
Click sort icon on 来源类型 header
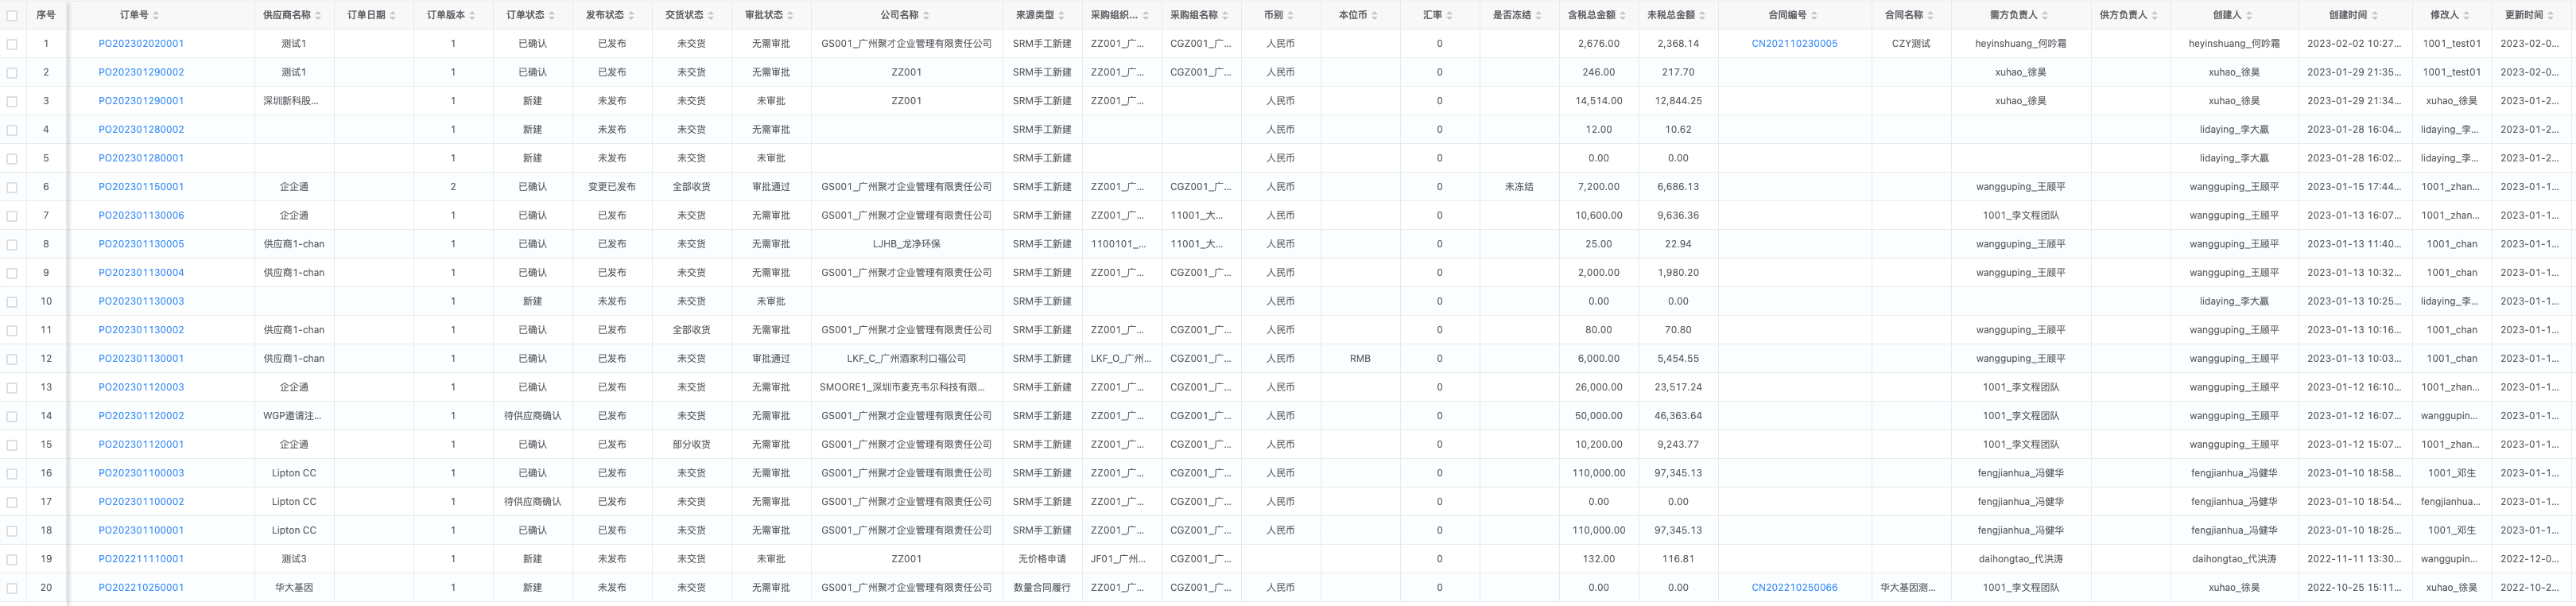tap(1062, 15)
